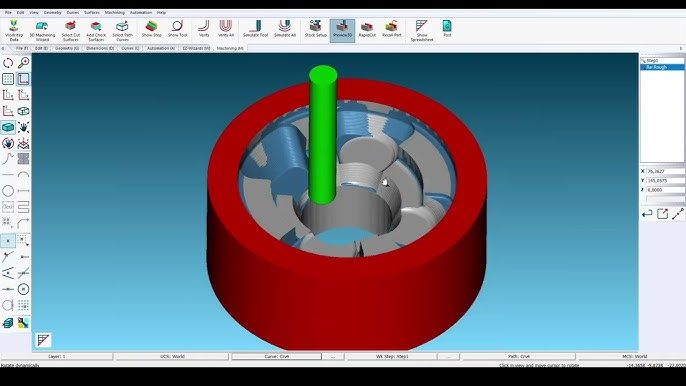This screenshot has width=686, height=386.
Task: Switch to the Edit (E) toolbar tab
Action: click(41, 48)
